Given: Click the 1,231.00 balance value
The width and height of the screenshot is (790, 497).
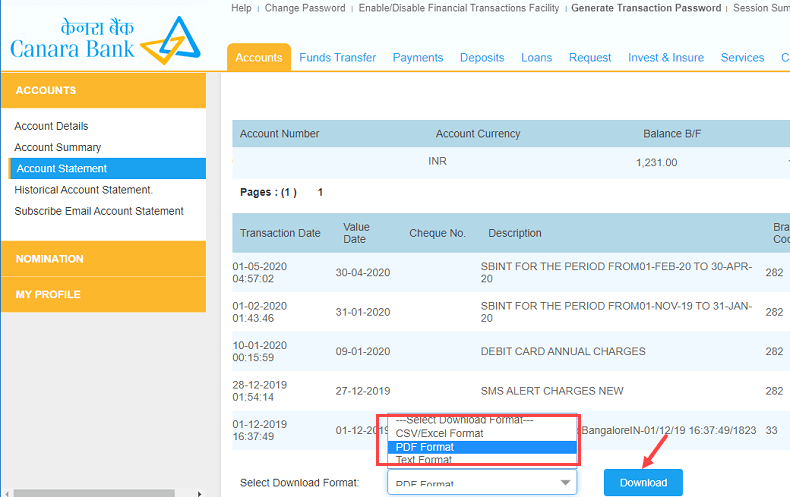Looking at the screenshot, I should 656,162.
